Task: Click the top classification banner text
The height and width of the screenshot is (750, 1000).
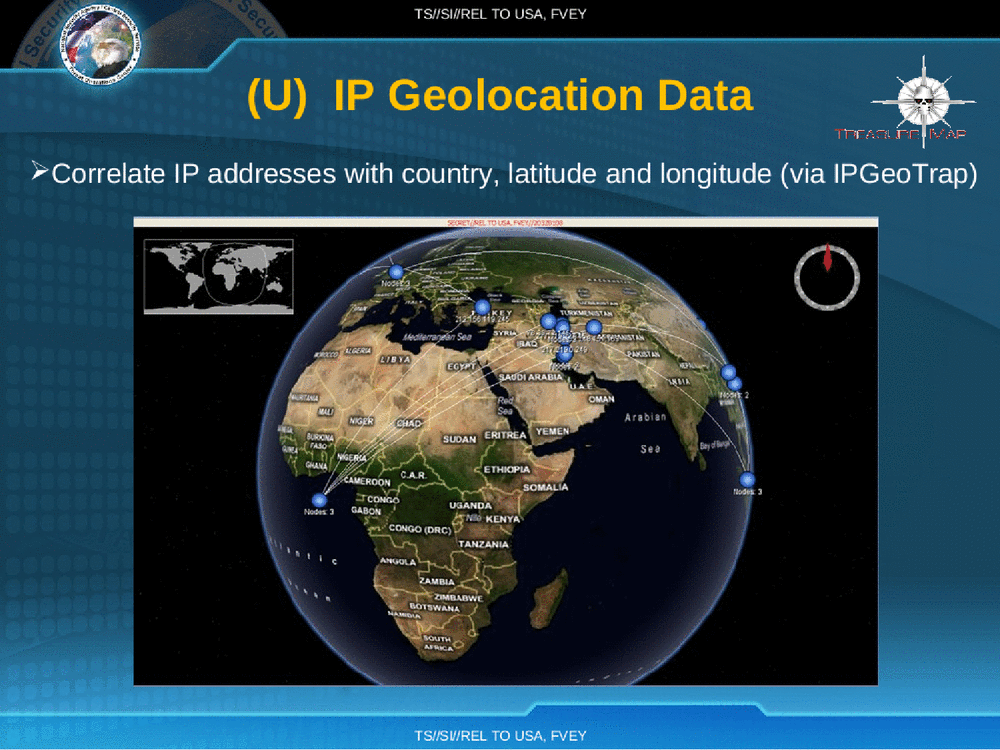Action: tap(500, 14)
